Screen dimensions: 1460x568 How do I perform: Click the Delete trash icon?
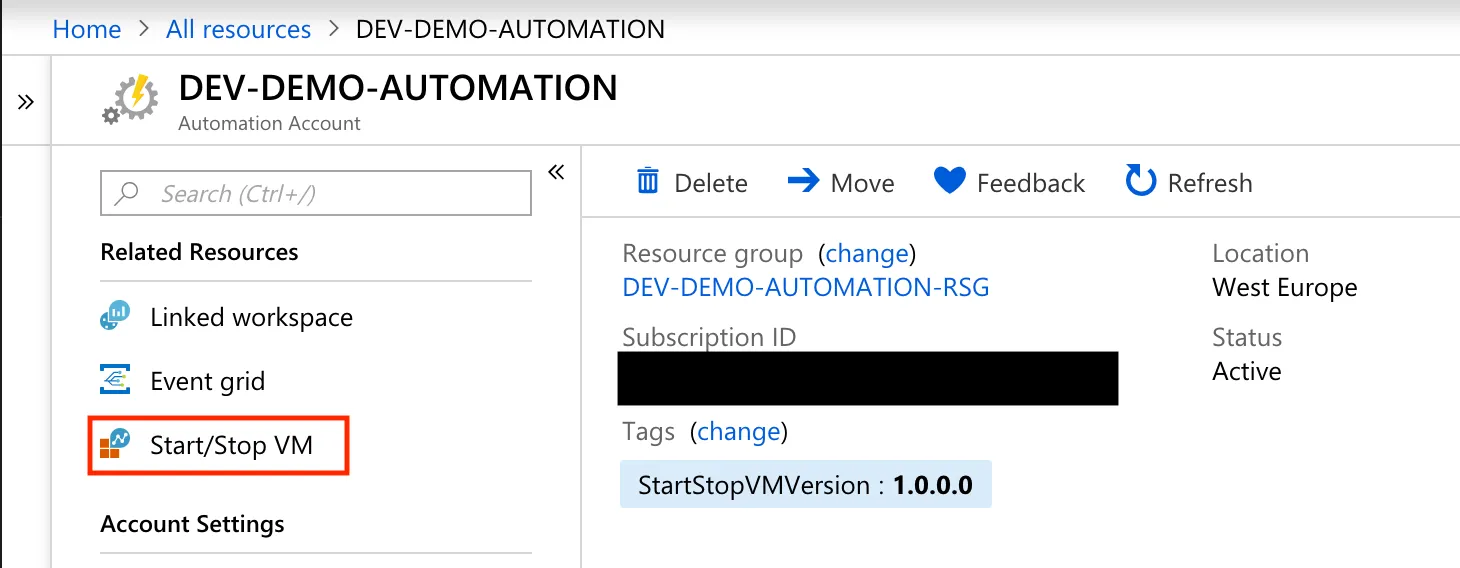tap(648, 181)
